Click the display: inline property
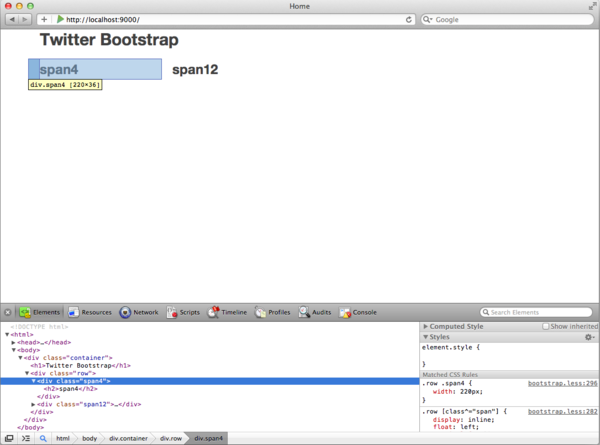 click(463, 420)
